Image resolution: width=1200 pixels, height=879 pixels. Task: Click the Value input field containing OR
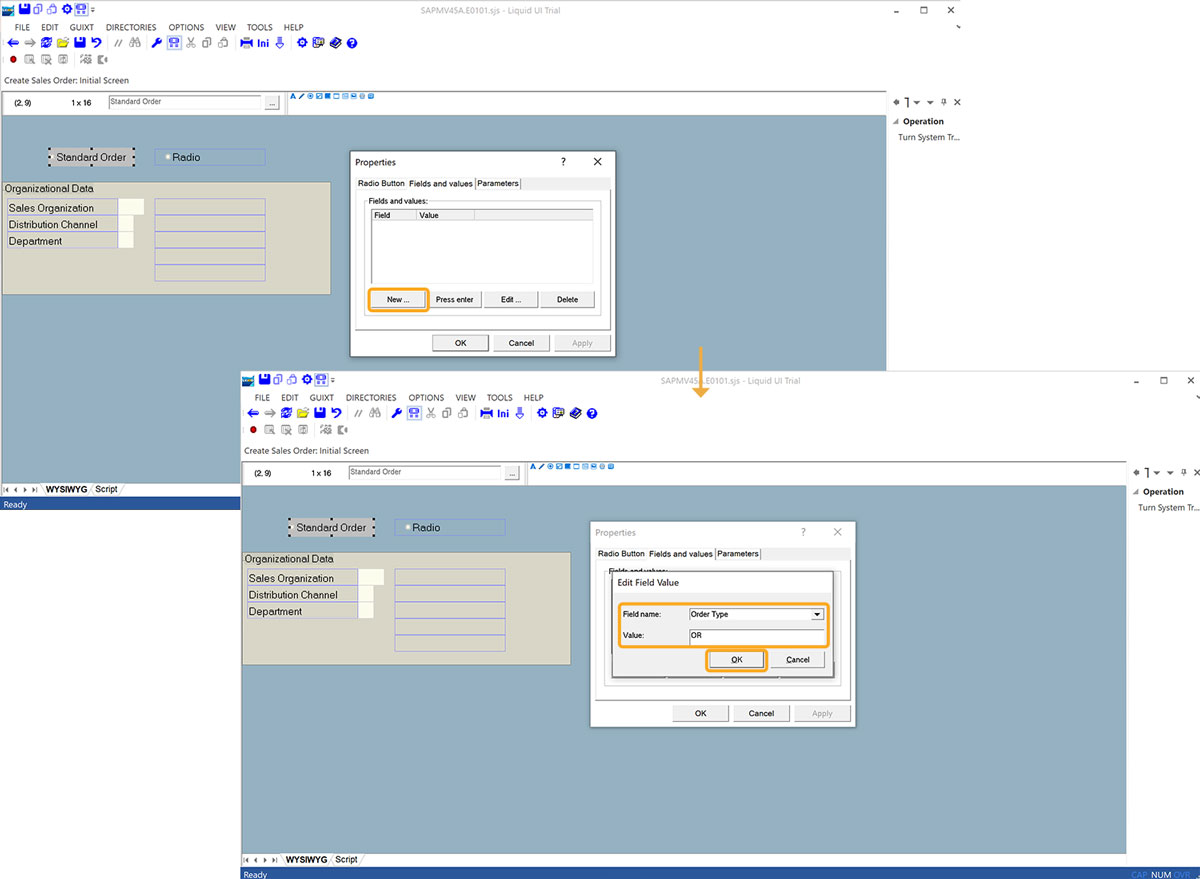(x=757, y=635)
